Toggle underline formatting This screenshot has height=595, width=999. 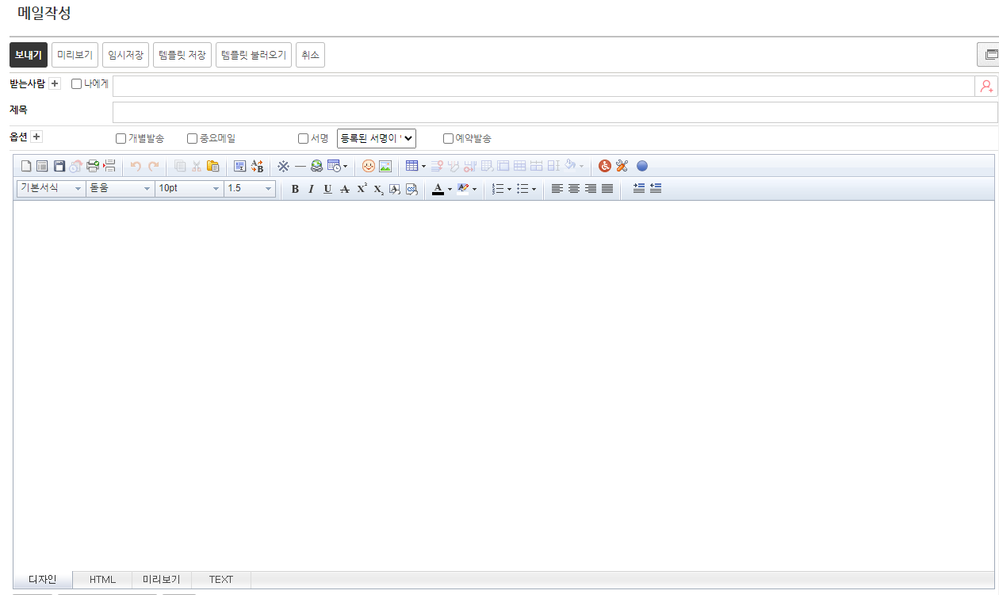(327, 189)
